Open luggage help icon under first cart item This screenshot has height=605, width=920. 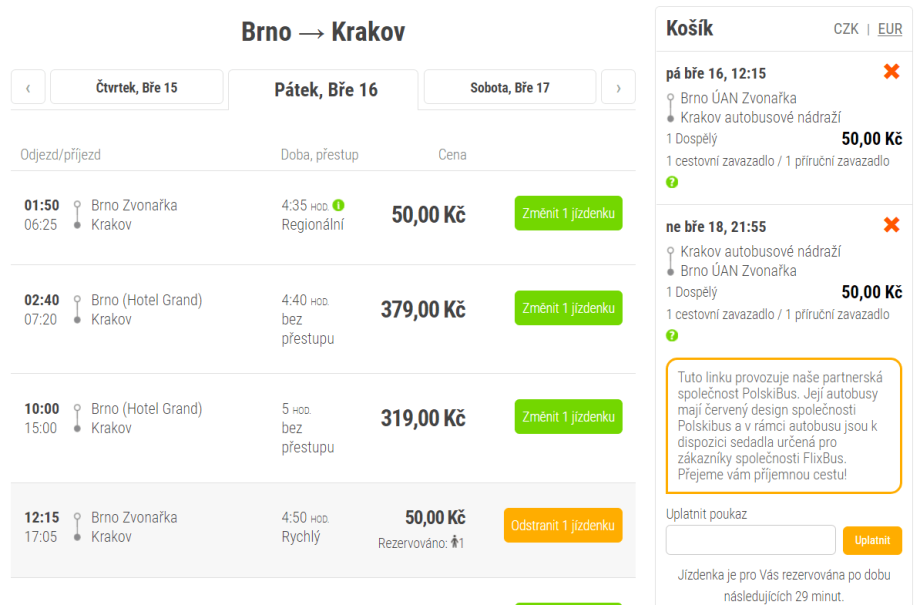(x=672, y=182)
